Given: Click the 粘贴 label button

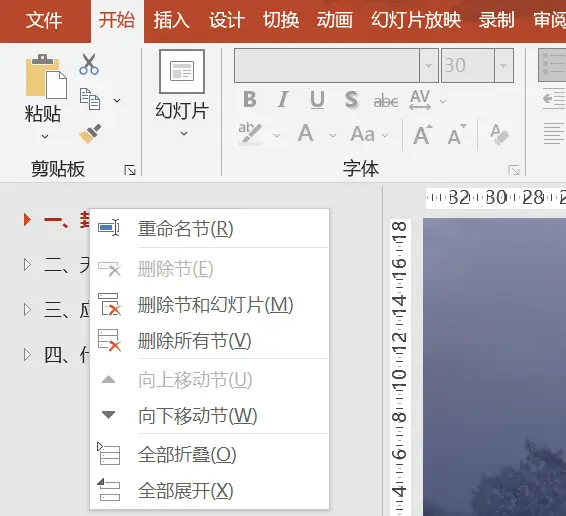Looking at the screenshot, I should (43, 114).
